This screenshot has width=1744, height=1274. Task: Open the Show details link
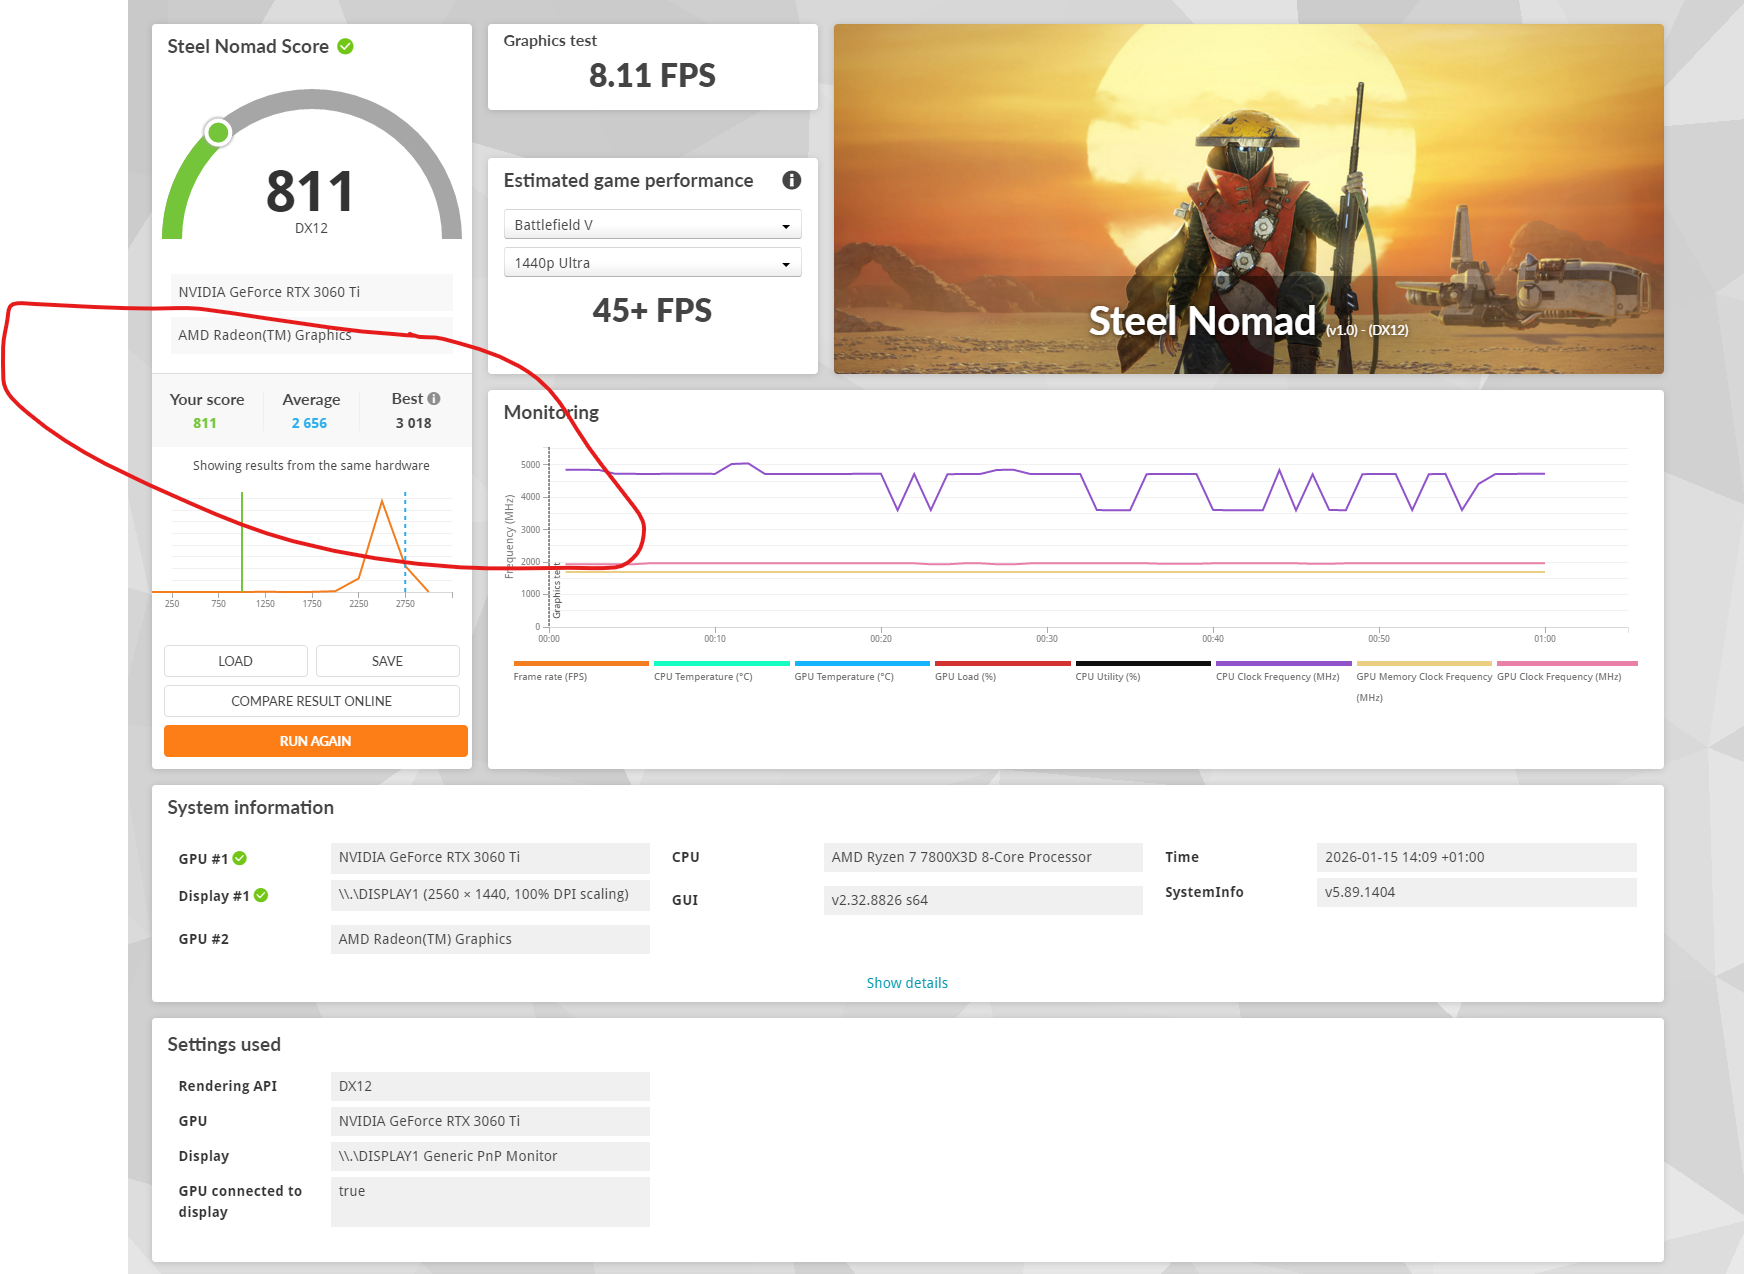[x=907, y=983]
